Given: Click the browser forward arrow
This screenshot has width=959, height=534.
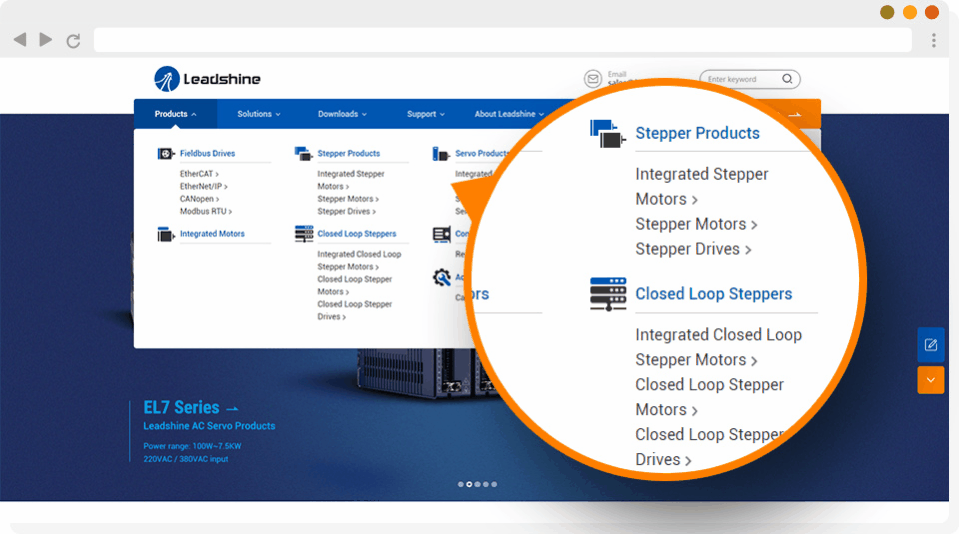Looking at the screenshot, I should [45, 40].
